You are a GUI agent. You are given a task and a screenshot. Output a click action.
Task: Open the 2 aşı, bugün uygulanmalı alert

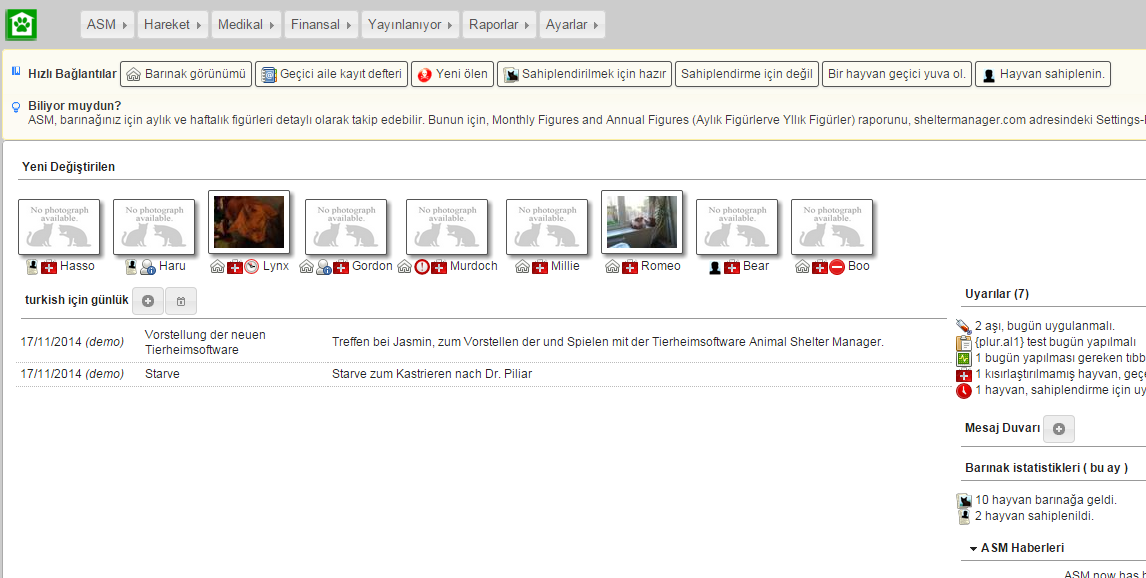click(x=1045, y=326)
